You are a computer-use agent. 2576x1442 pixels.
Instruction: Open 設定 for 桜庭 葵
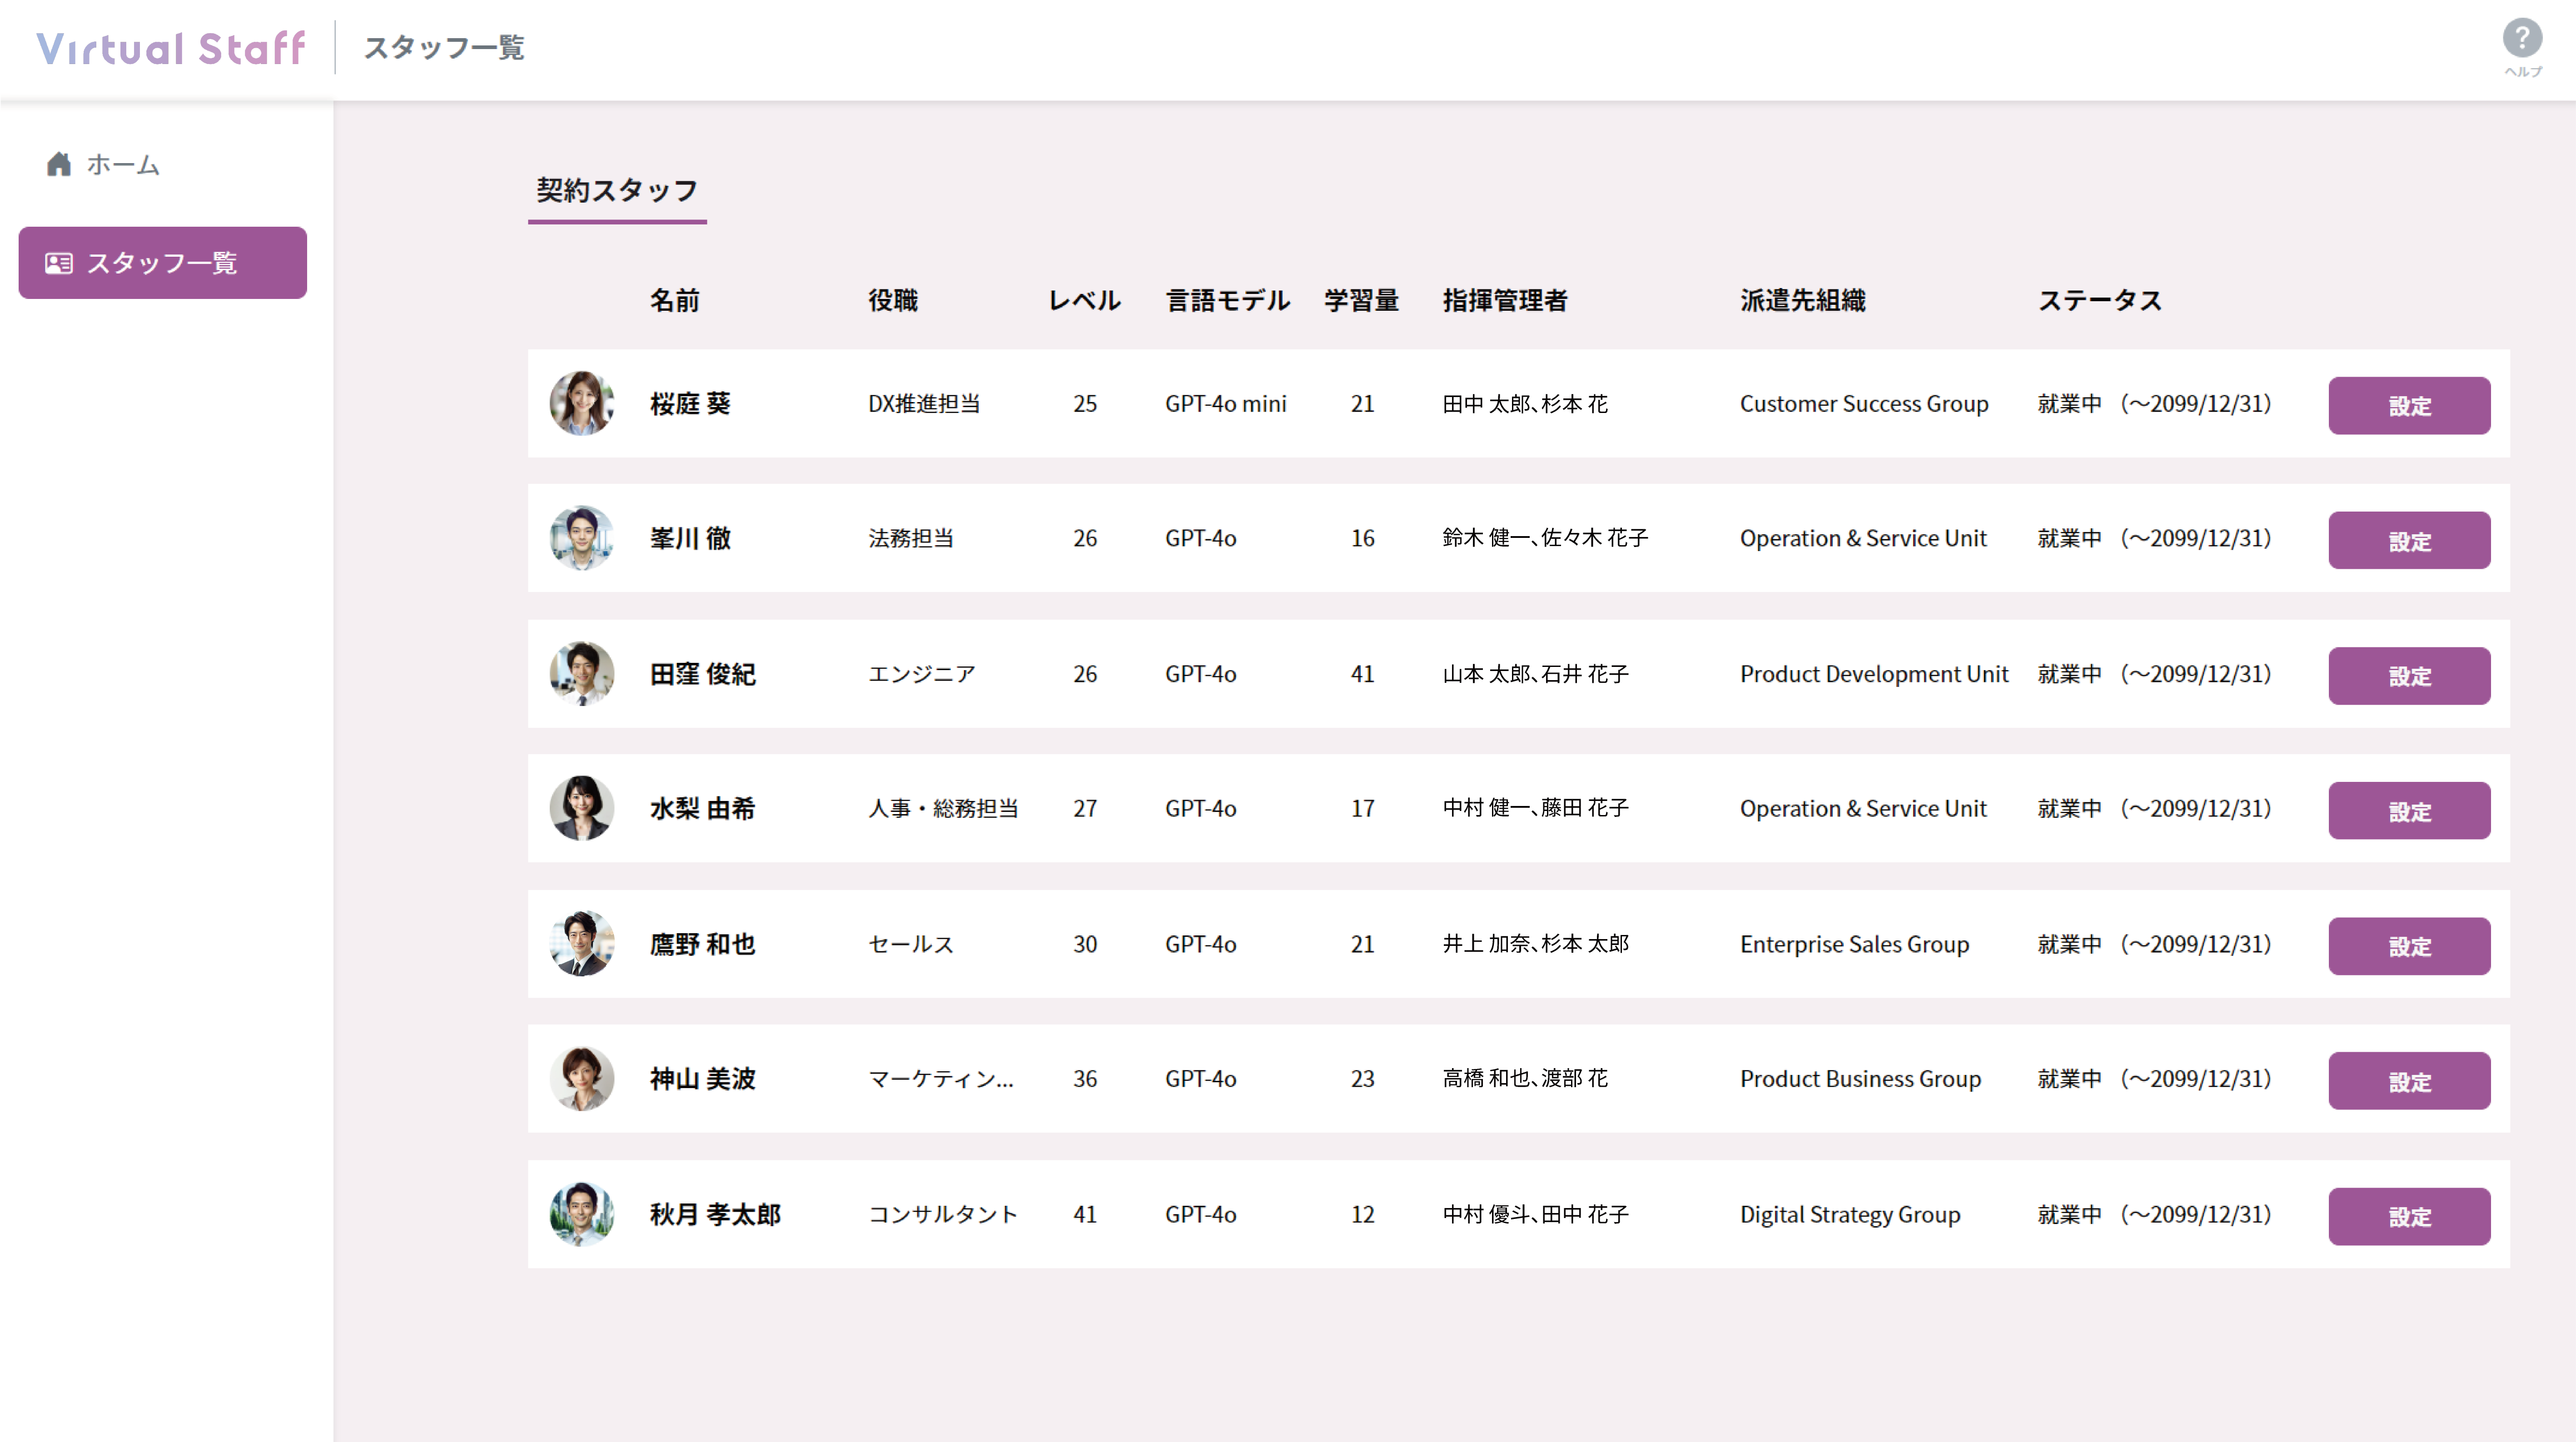tap(2409, 405)
